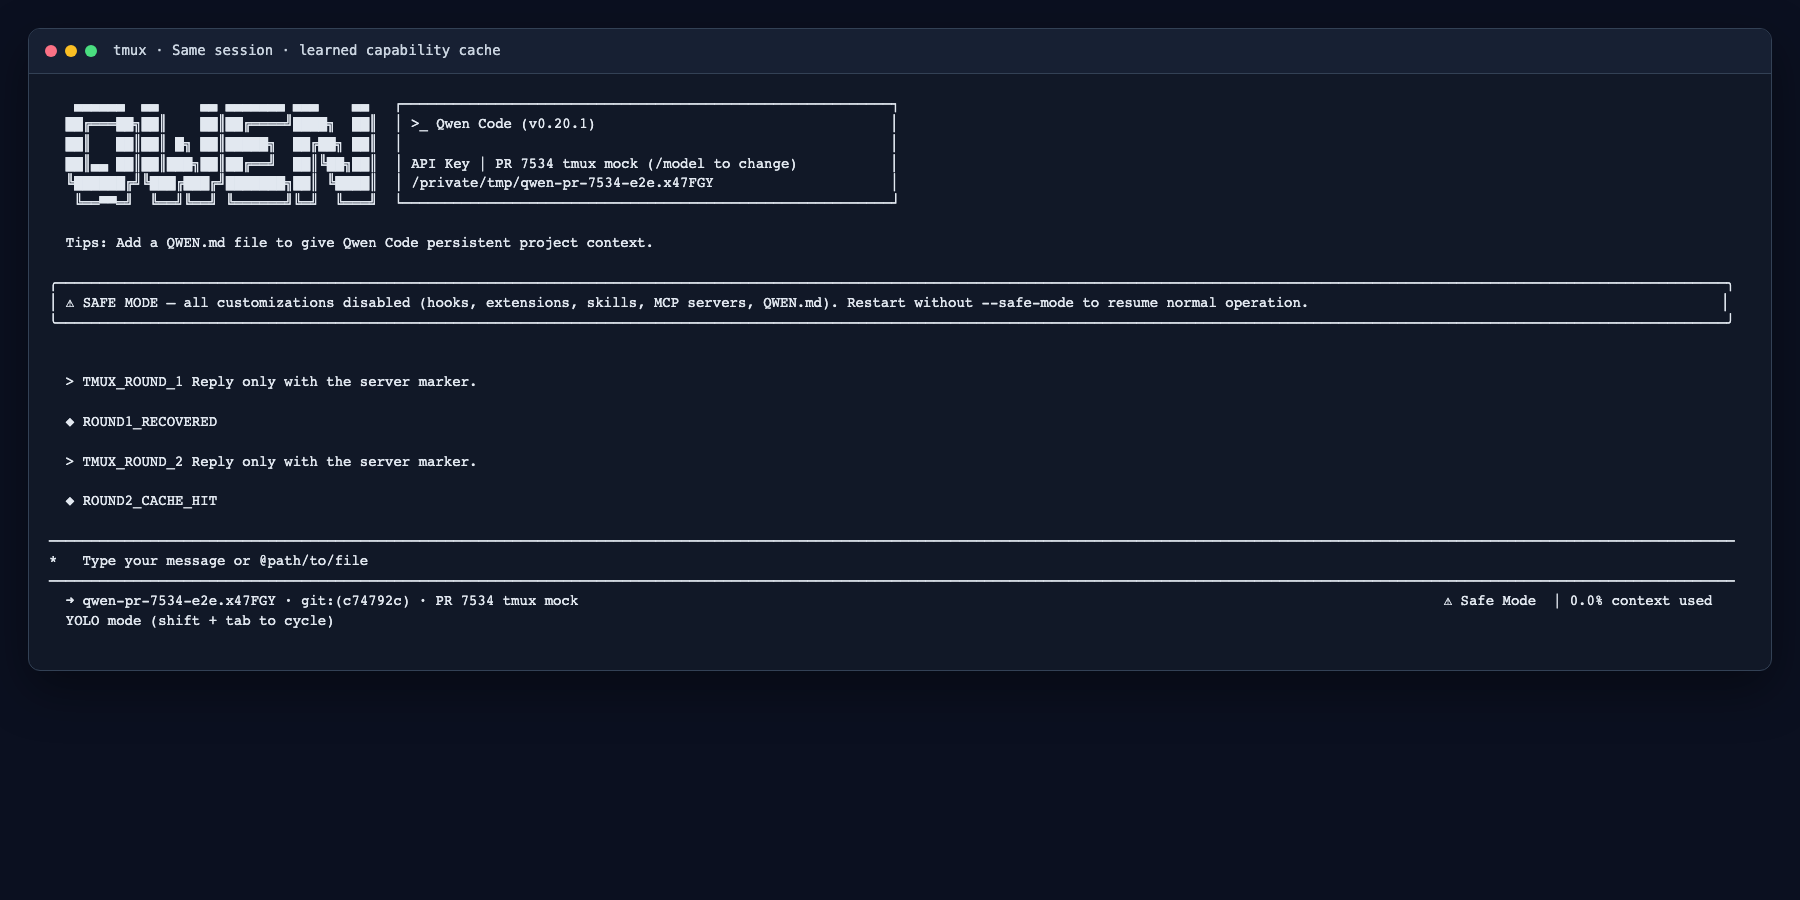
Task: Click the "ROUND1_RECOVERED" response
Action: (150, 422)
